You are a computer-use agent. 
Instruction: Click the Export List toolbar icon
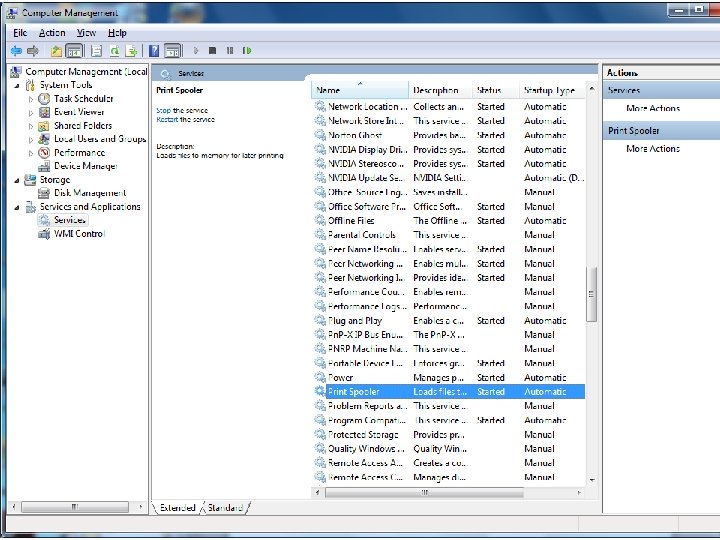click(x=132, y=51)
